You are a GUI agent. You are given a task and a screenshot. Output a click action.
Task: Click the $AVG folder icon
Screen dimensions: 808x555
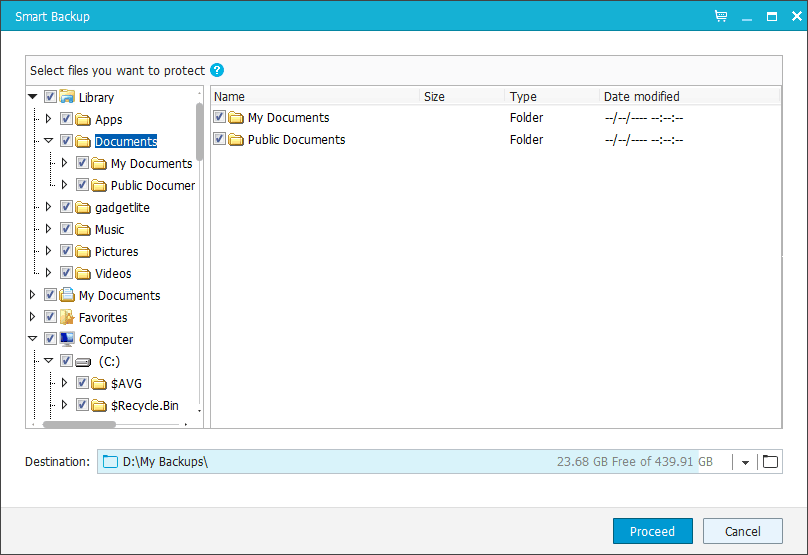[x=99, y=384]
